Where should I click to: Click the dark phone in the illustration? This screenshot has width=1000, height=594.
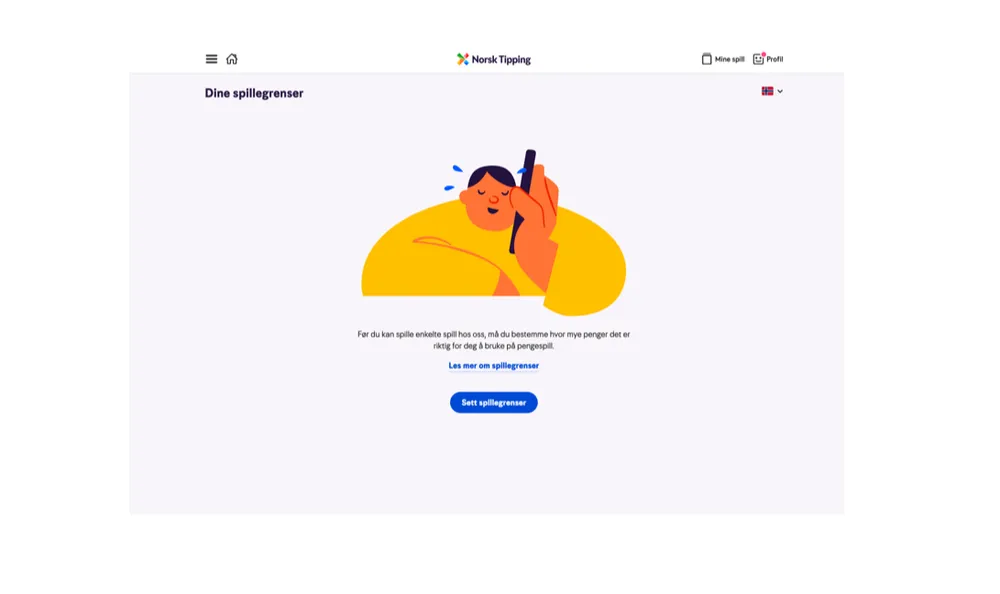pos(522,201)
